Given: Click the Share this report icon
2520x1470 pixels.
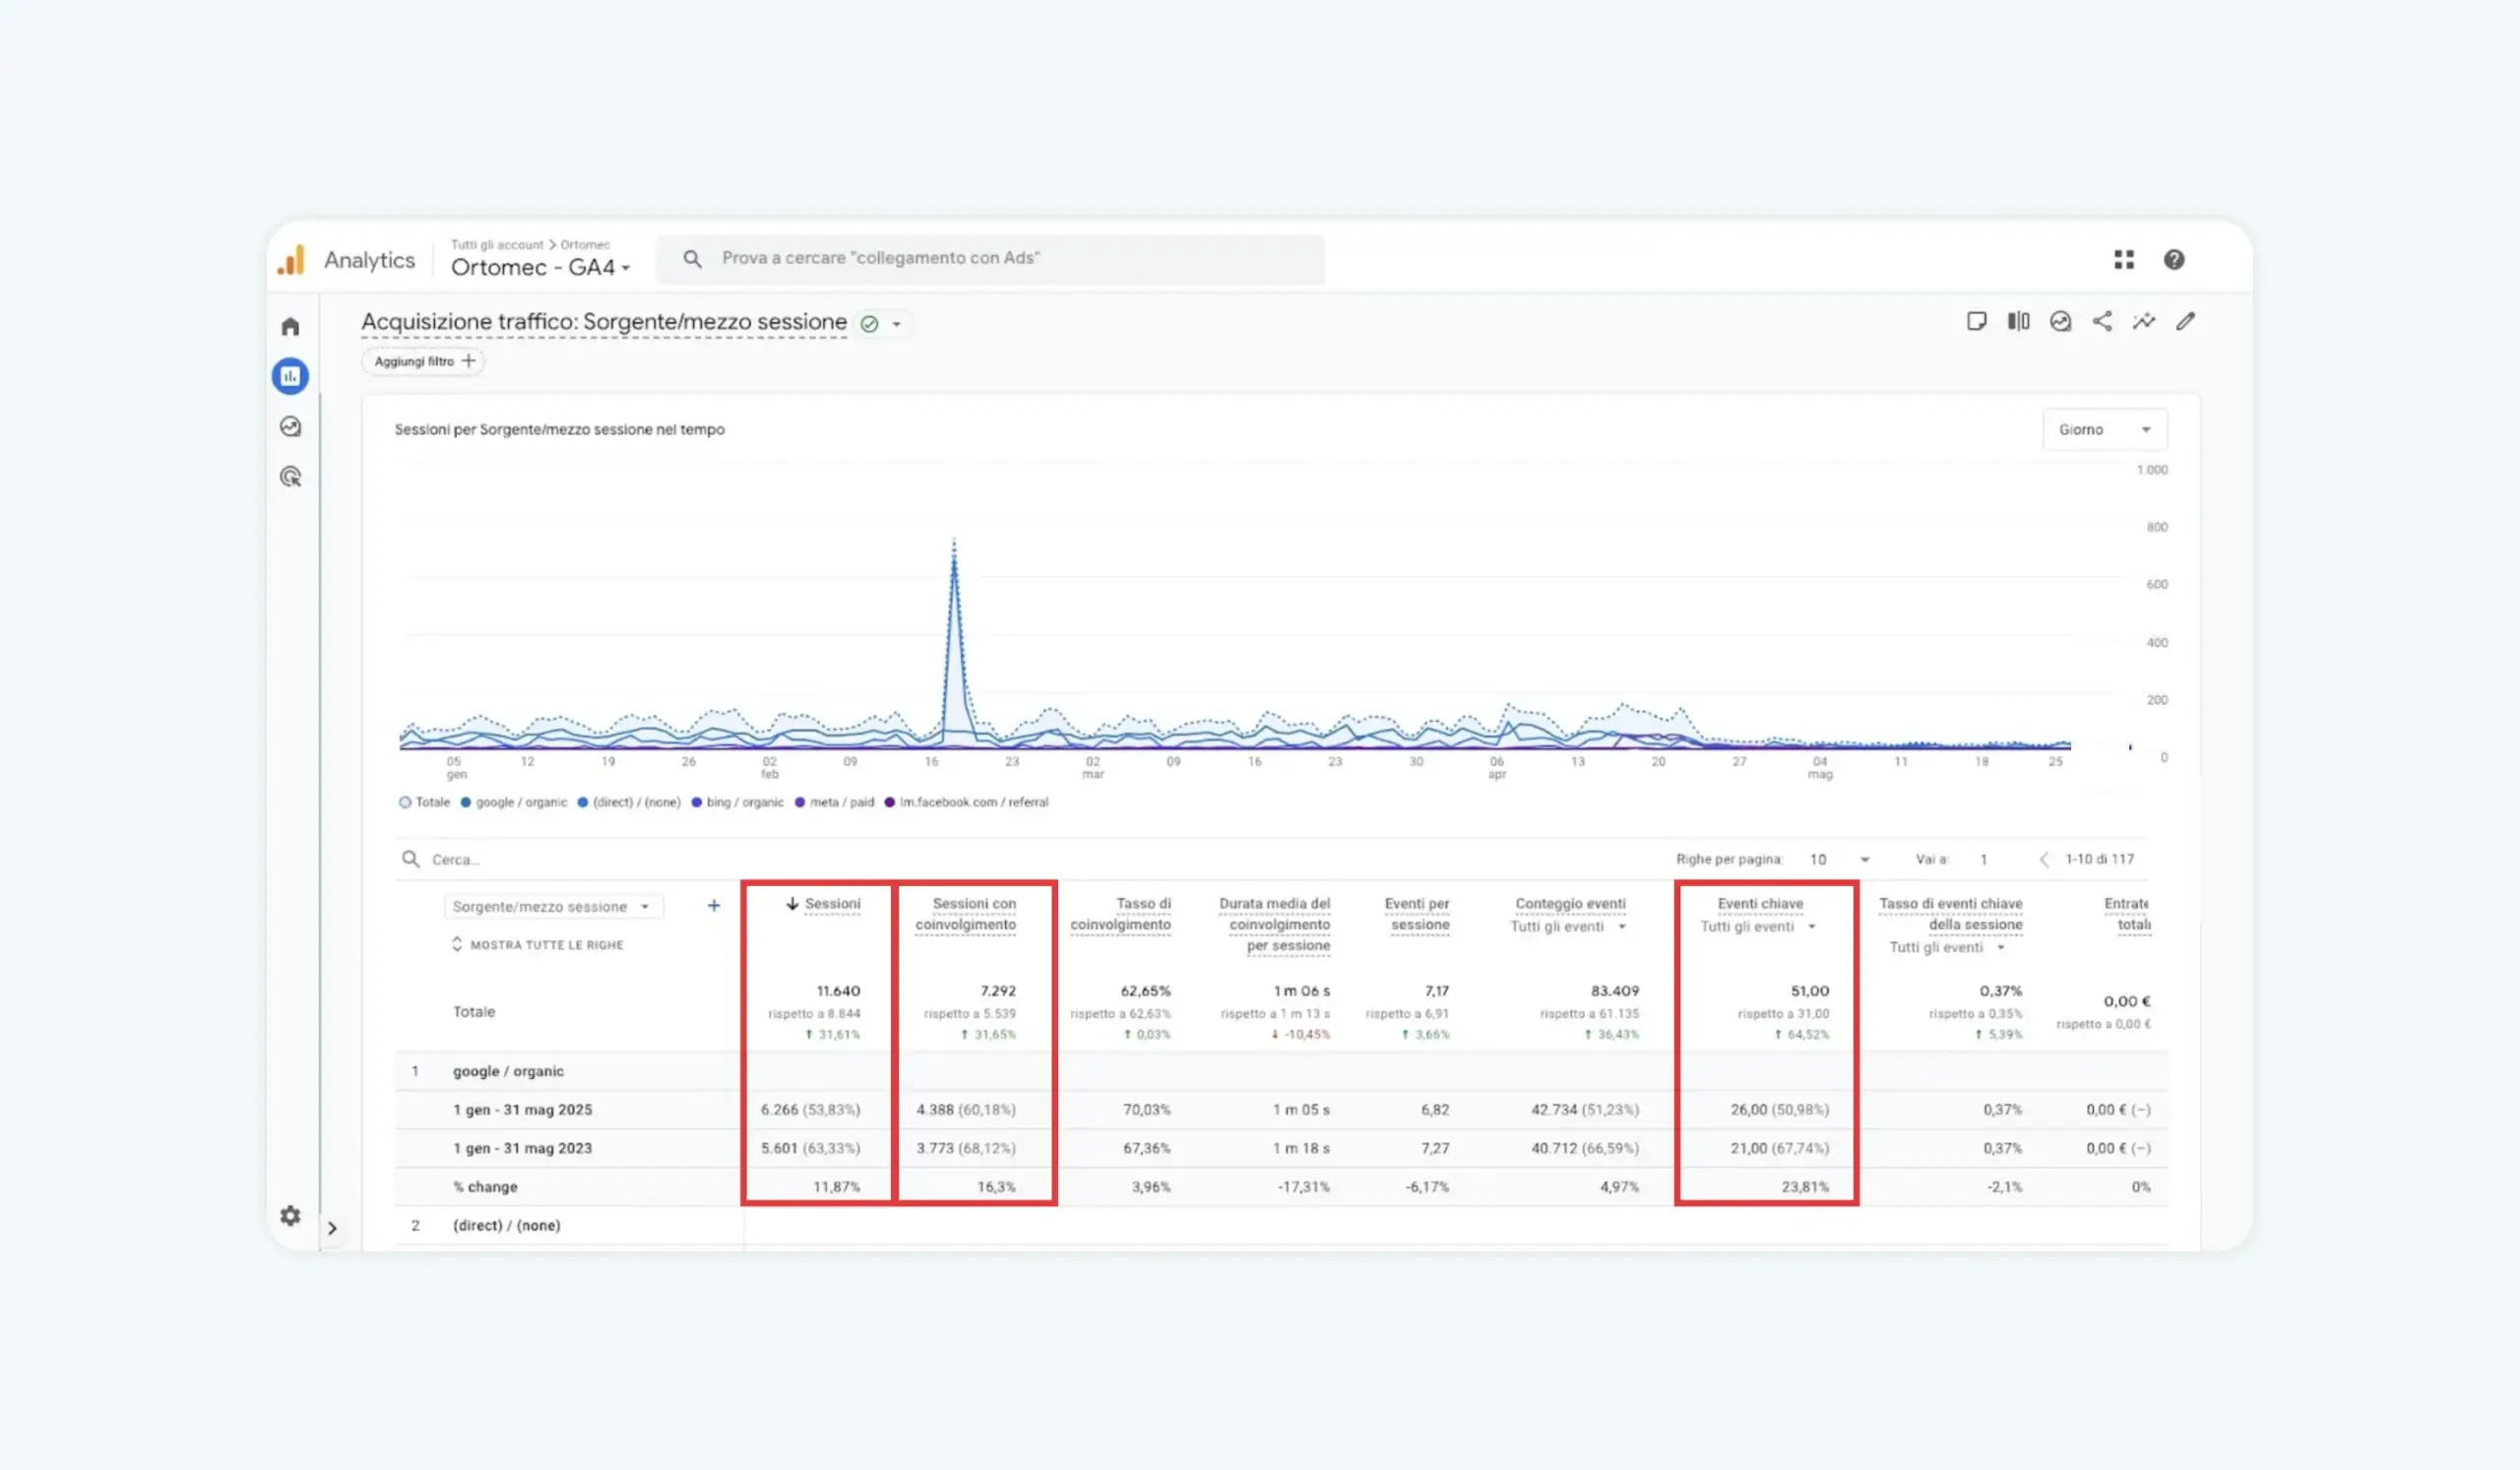Looking at the screenshot, I should (x=2102, y=321).
